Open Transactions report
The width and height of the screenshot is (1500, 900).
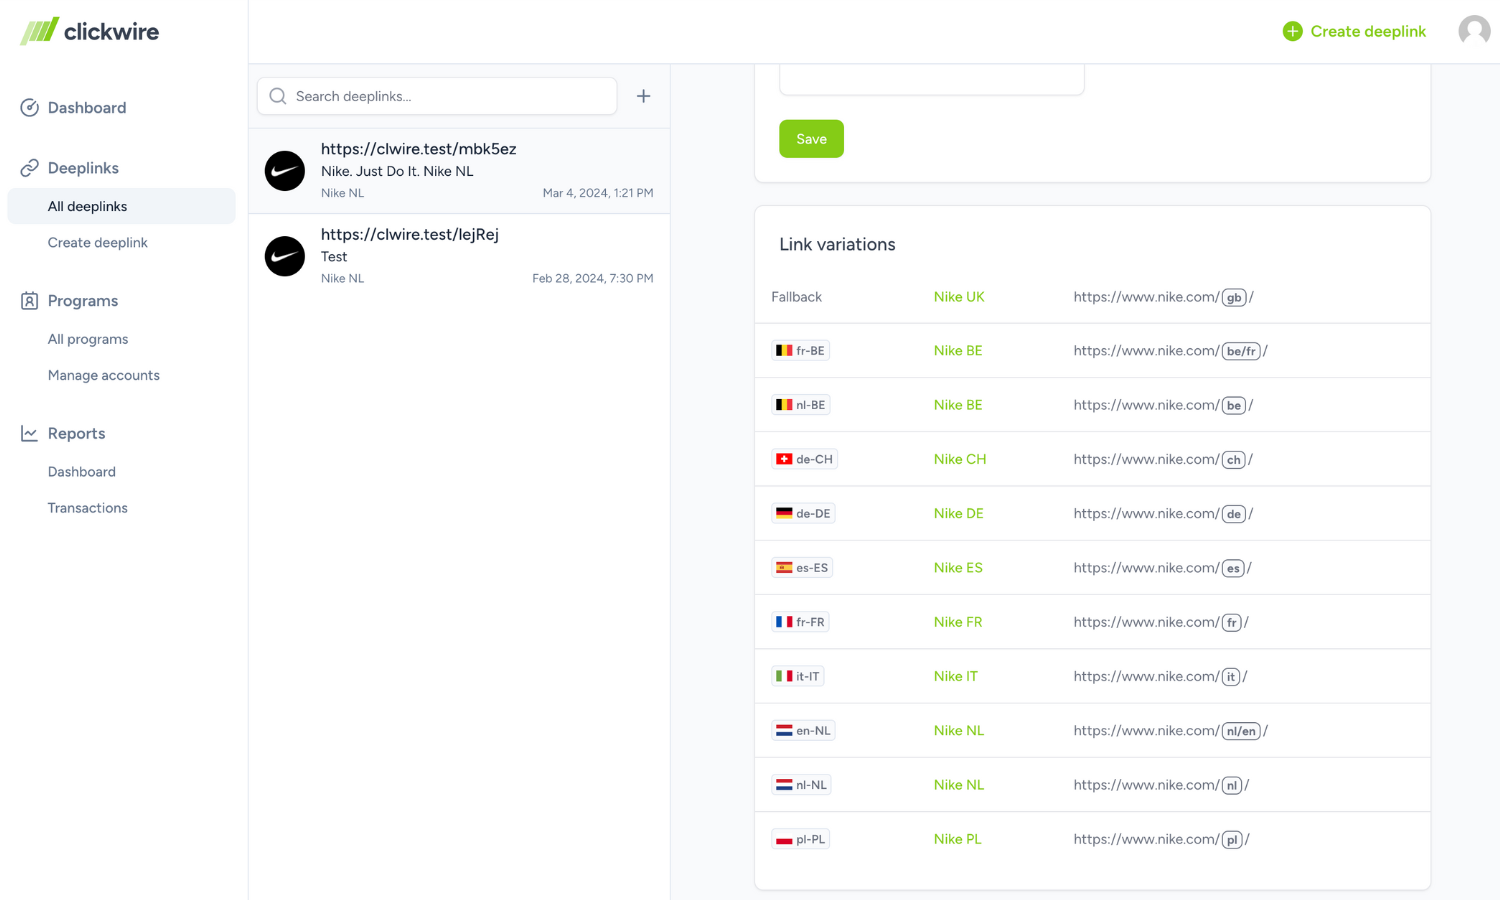tap(88, 508)
